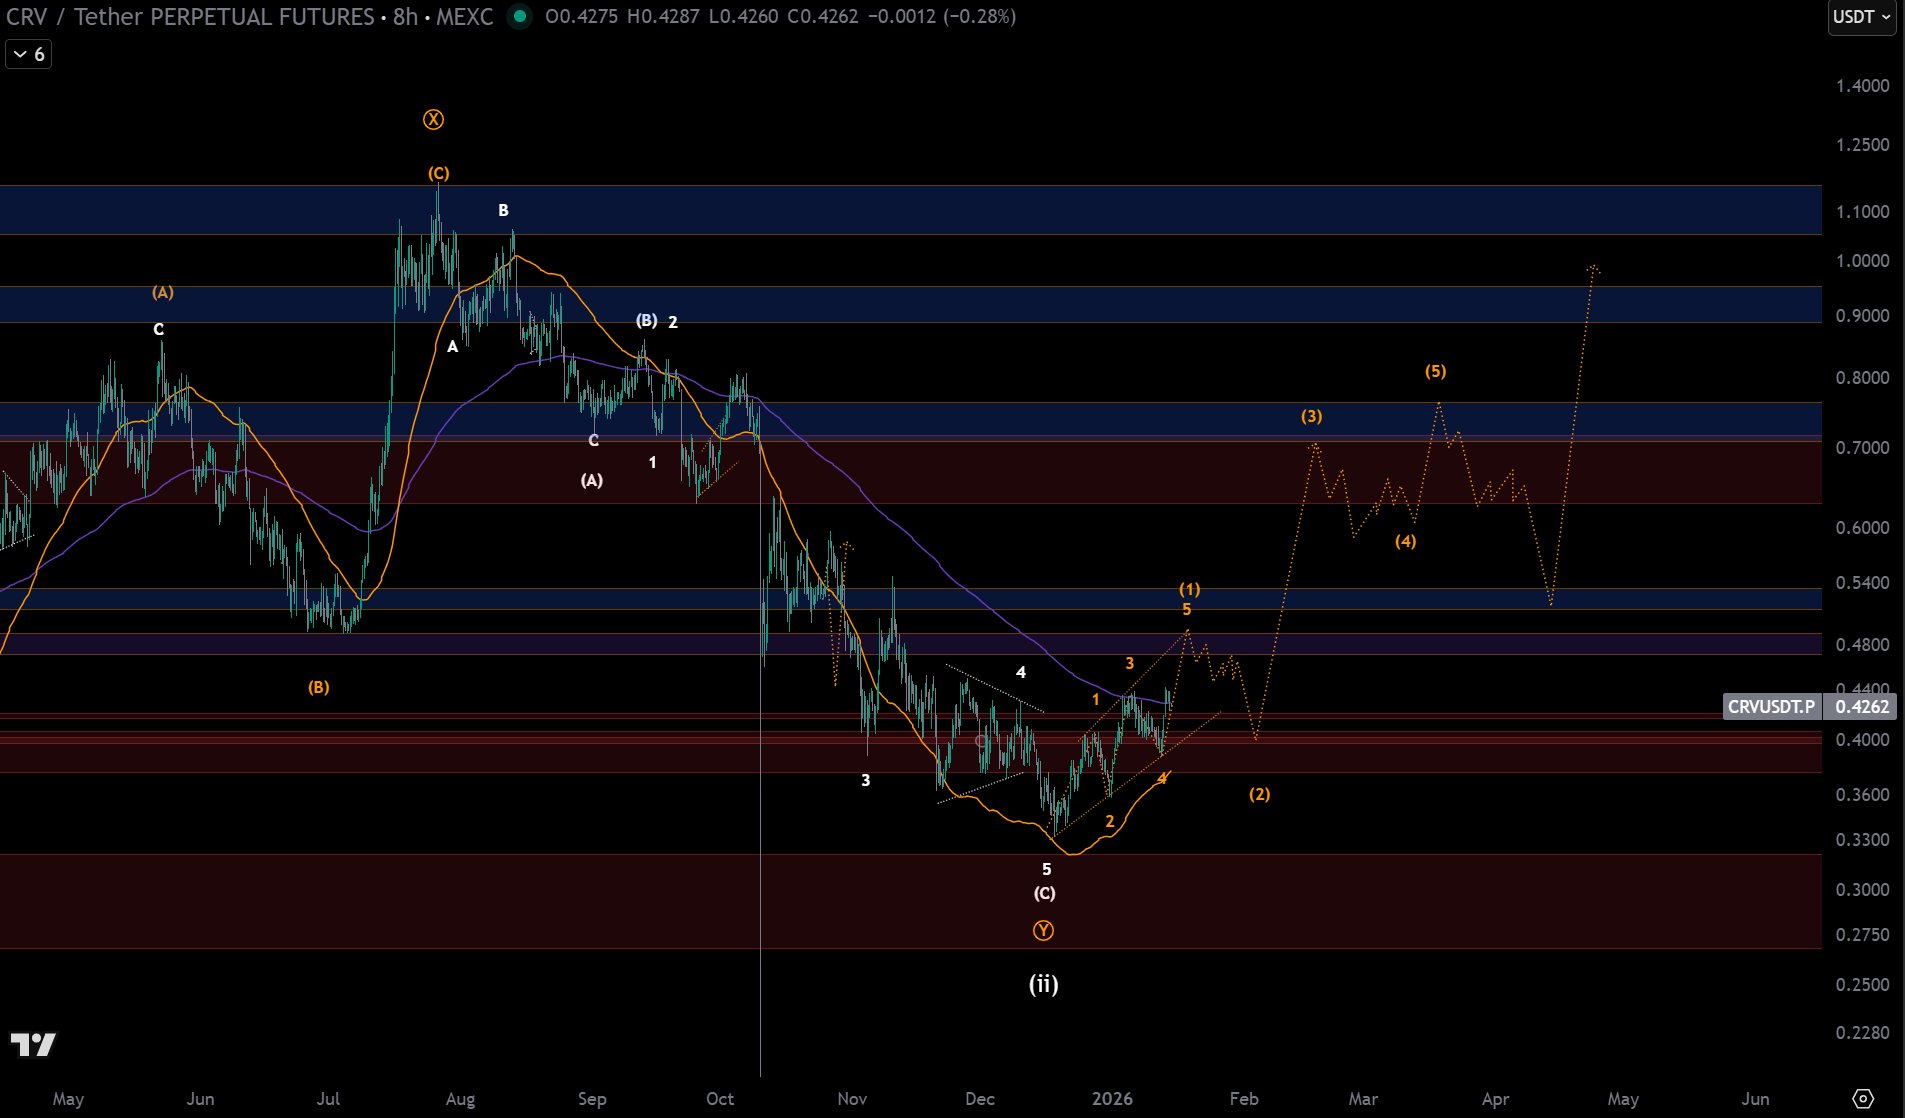This screenshot has width=1905, height=1118.
Task: Open chart settings gear icon
Action: (1862, 1098)
